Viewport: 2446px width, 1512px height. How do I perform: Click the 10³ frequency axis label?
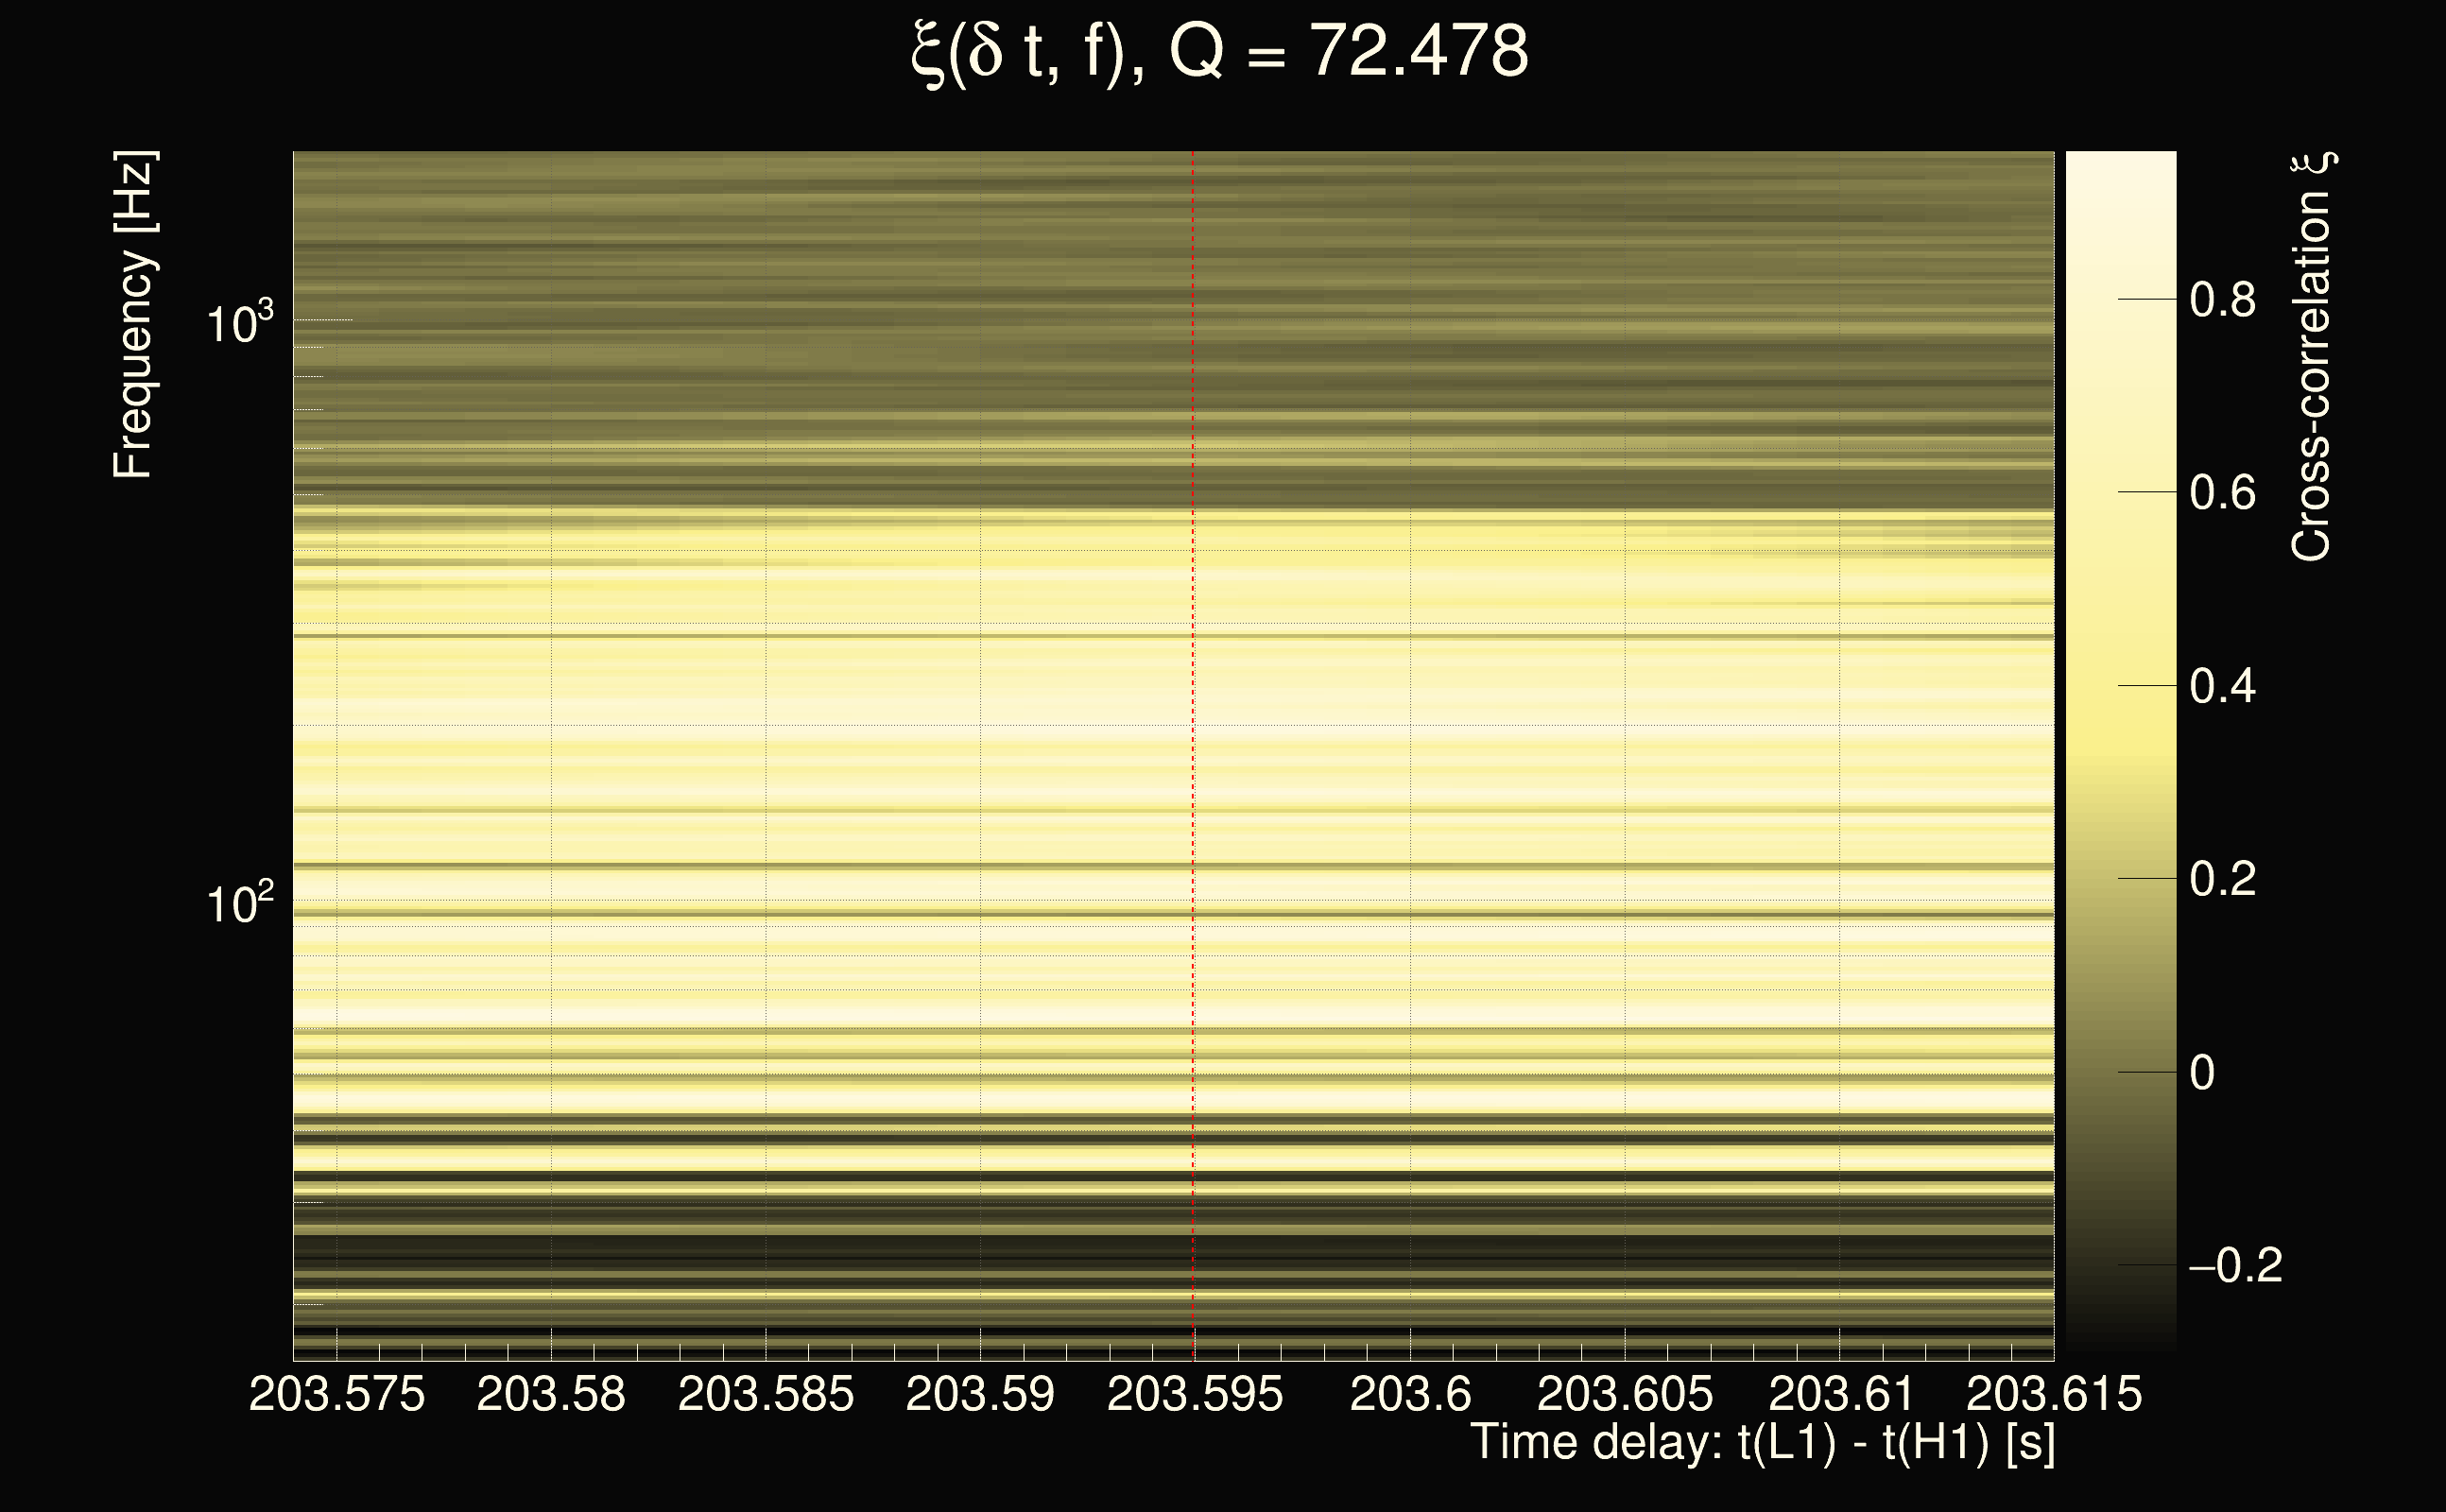pyautogui.click(x=238, y=324)
